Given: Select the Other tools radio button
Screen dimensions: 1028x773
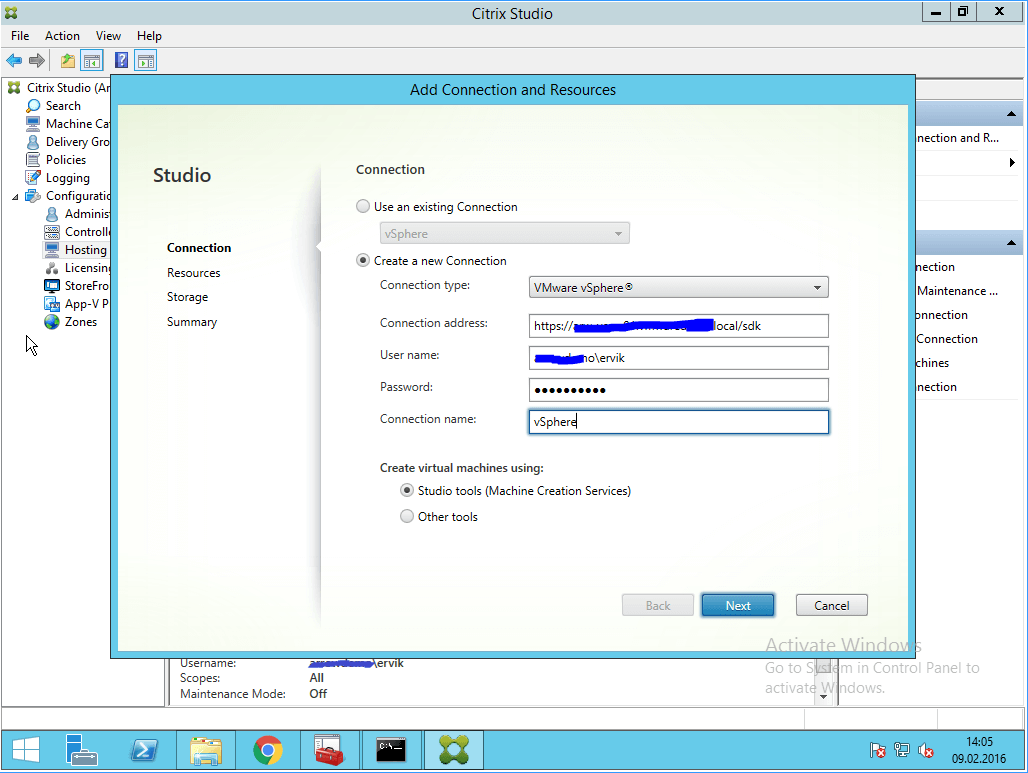Looking at the screenshot, I should click(x=407, y=517).
